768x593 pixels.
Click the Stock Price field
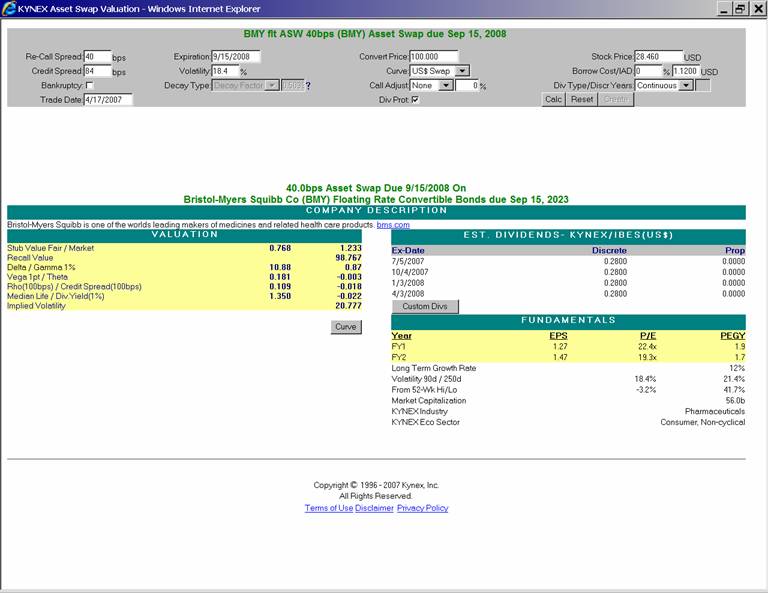coord(659,57)
